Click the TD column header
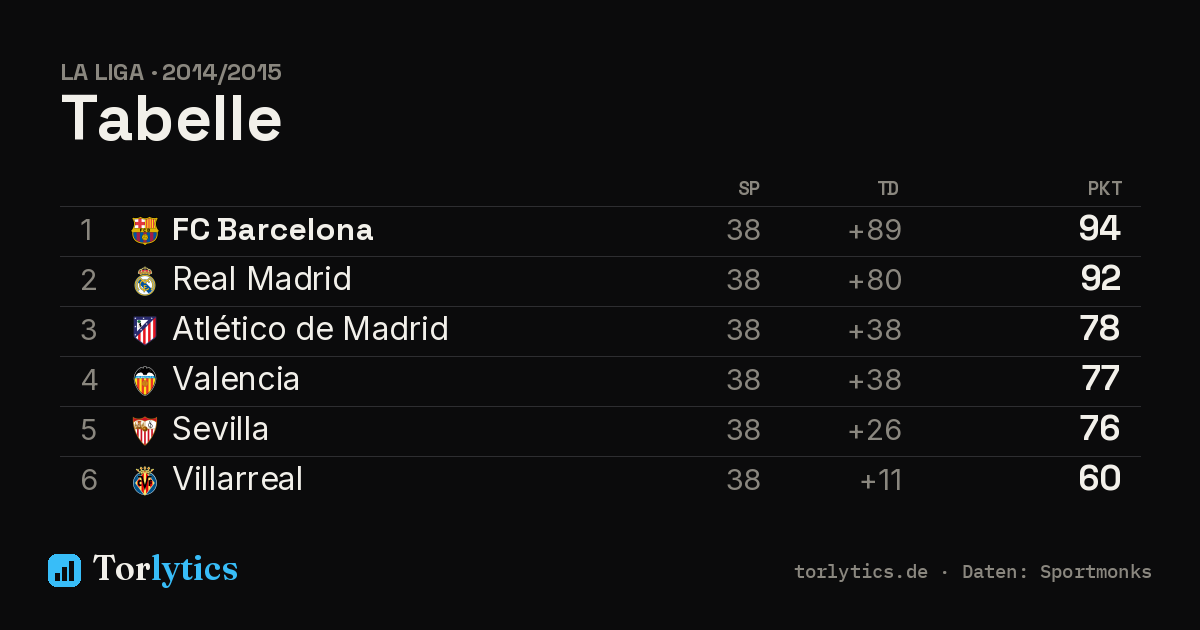This screenshot has height=630, width=1200. (888, 189)
